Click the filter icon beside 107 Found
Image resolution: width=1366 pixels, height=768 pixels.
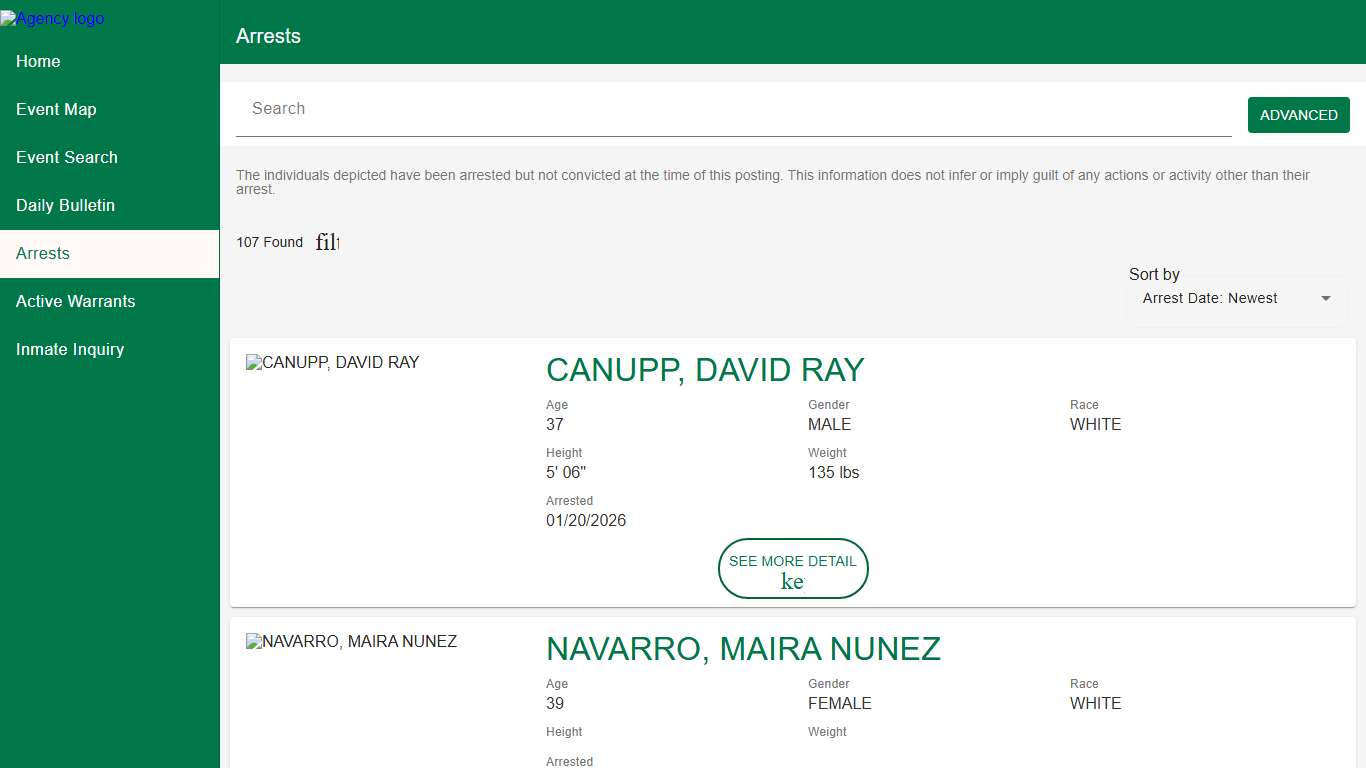coord(327,242)
